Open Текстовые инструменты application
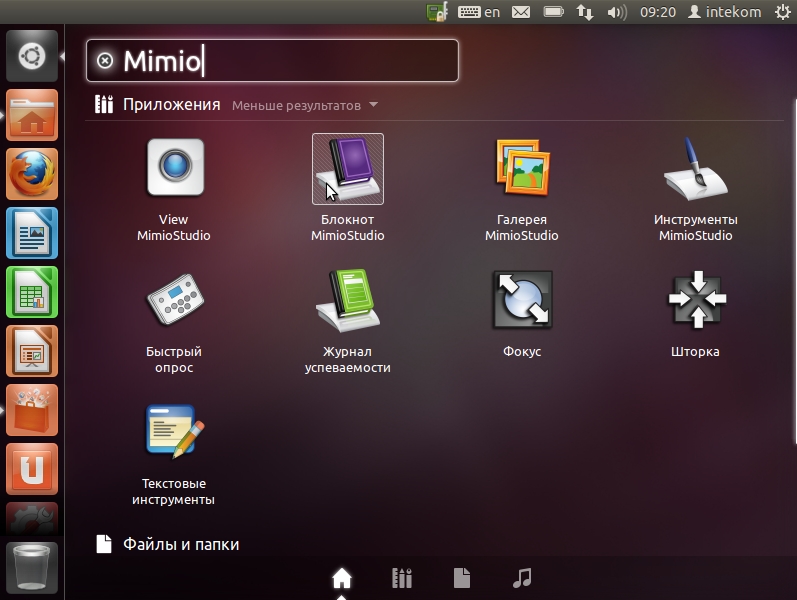 click(x=174, y=454)
